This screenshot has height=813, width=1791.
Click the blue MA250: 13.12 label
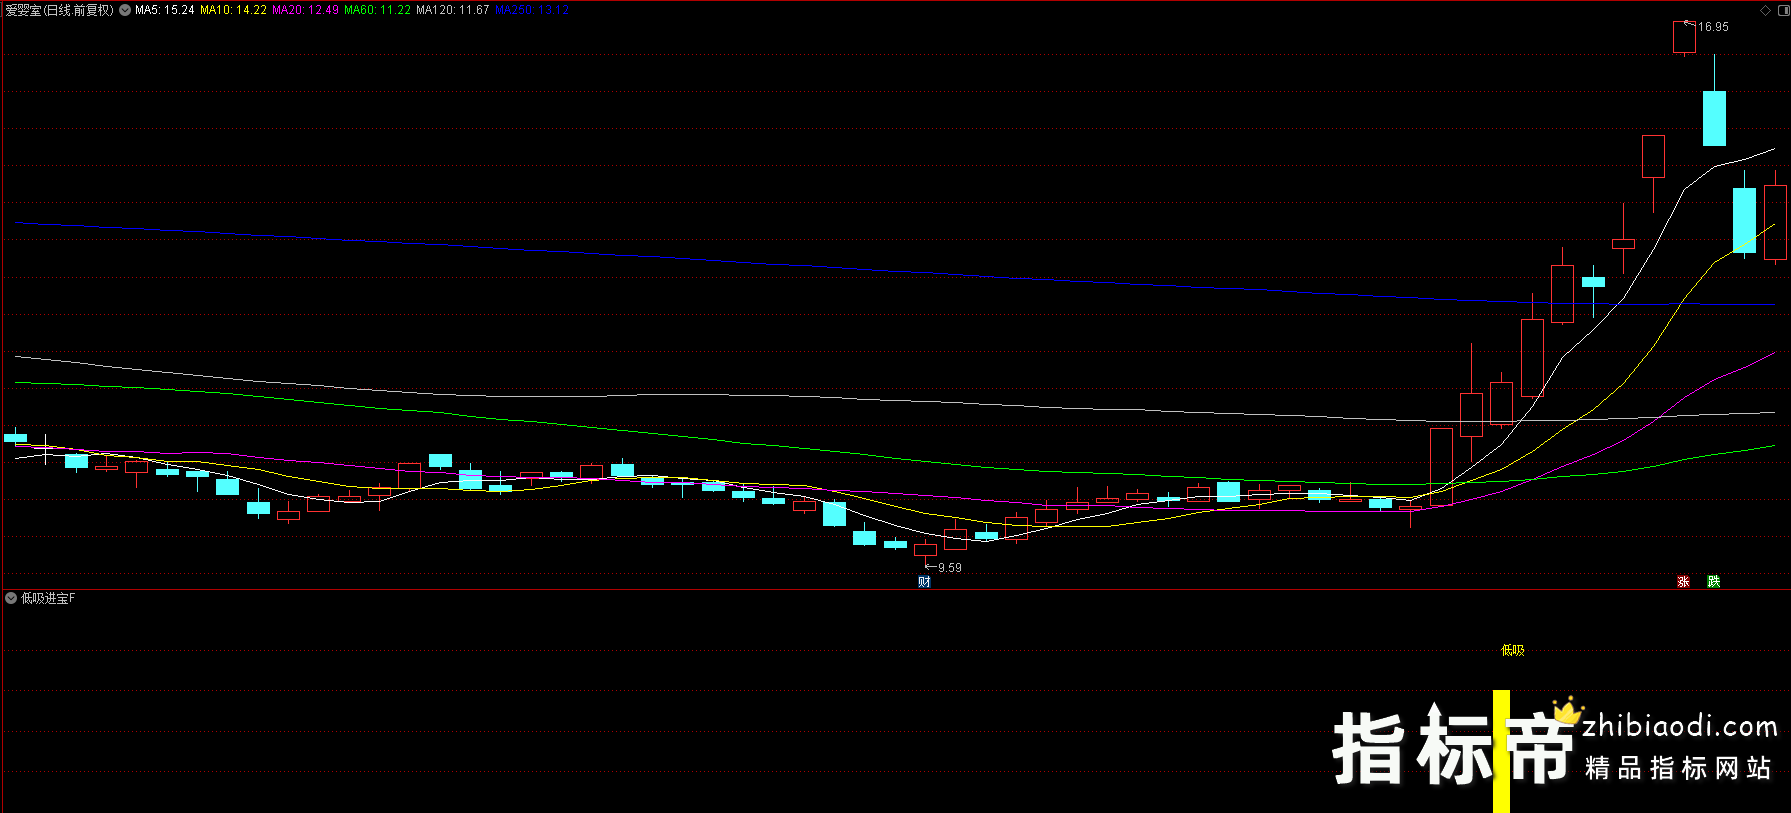532,10
